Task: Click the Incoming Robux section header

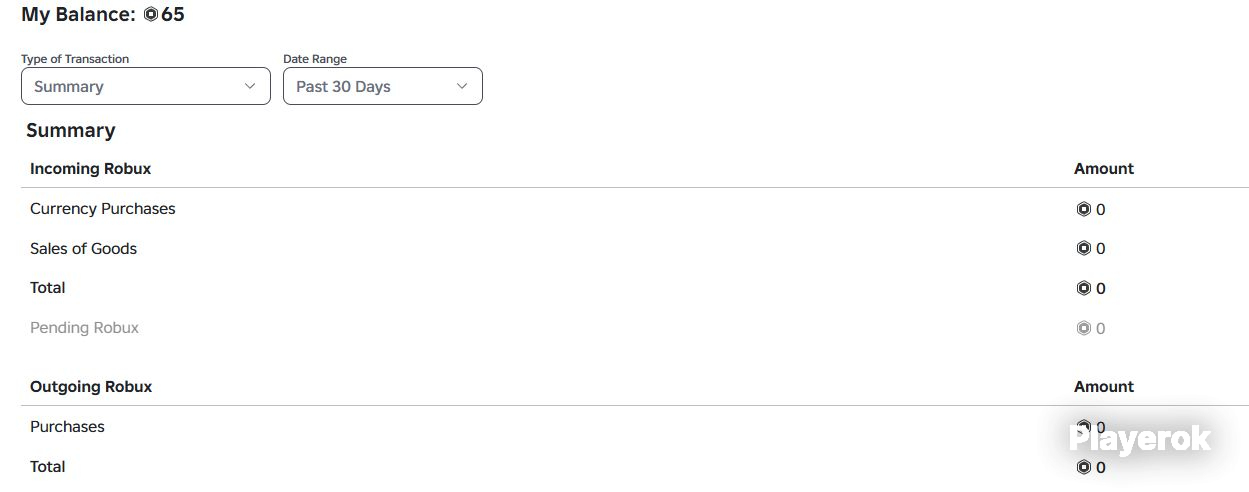Action: pyautogui.click(x=91, y=169)
